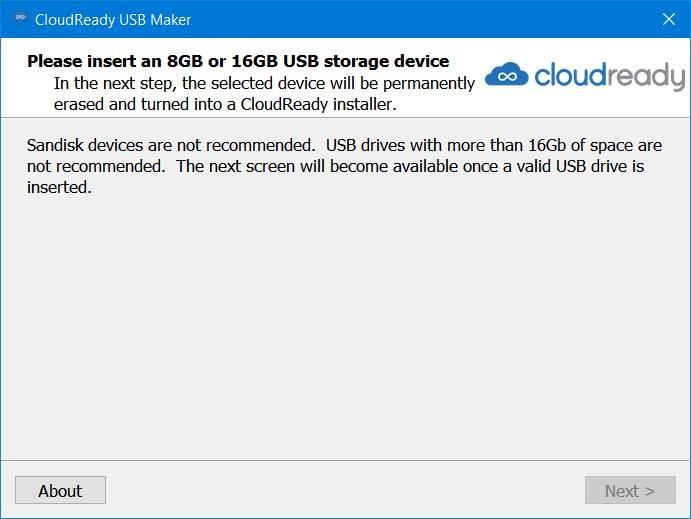
Task: Click the 'cloudready' wordmark text
Action: [x=609, y=76]
